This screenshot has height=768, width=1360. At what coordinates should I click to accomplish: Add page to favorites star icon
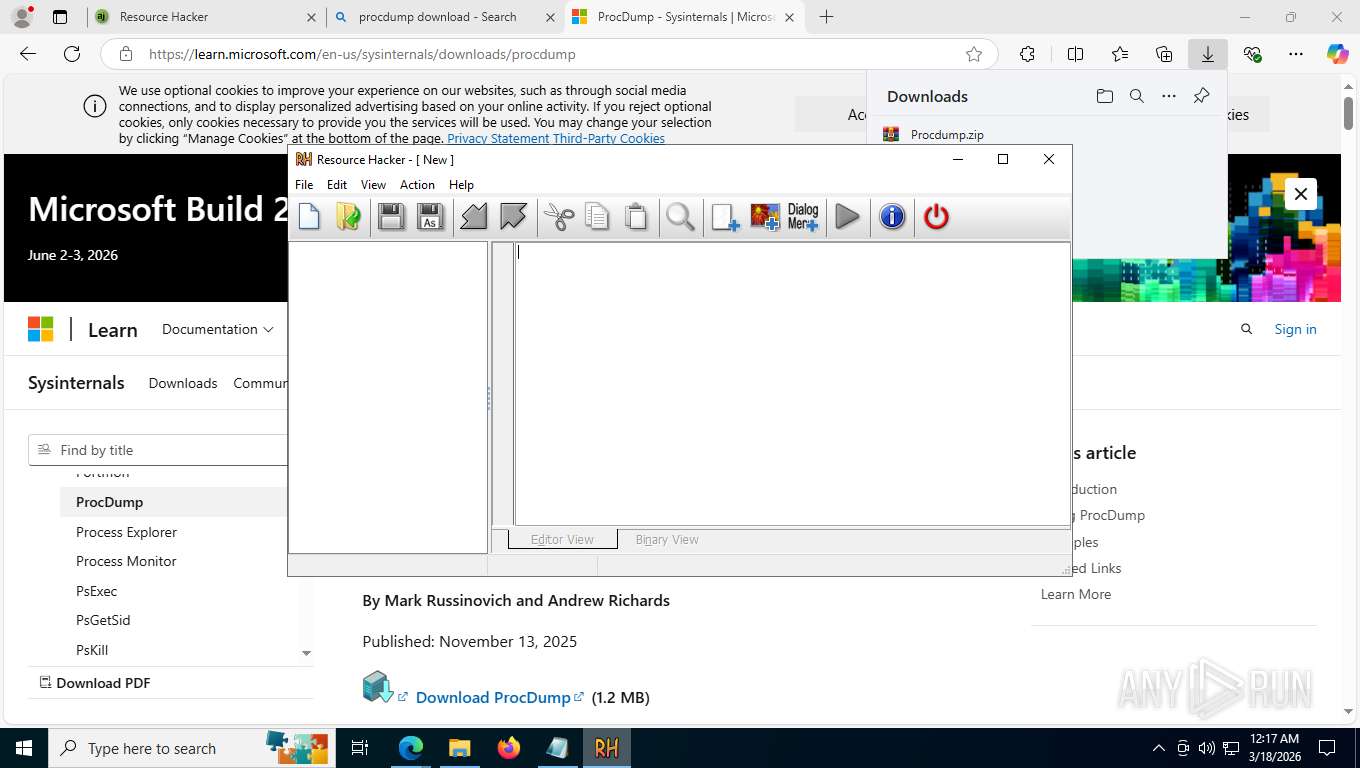click(974, 54)
